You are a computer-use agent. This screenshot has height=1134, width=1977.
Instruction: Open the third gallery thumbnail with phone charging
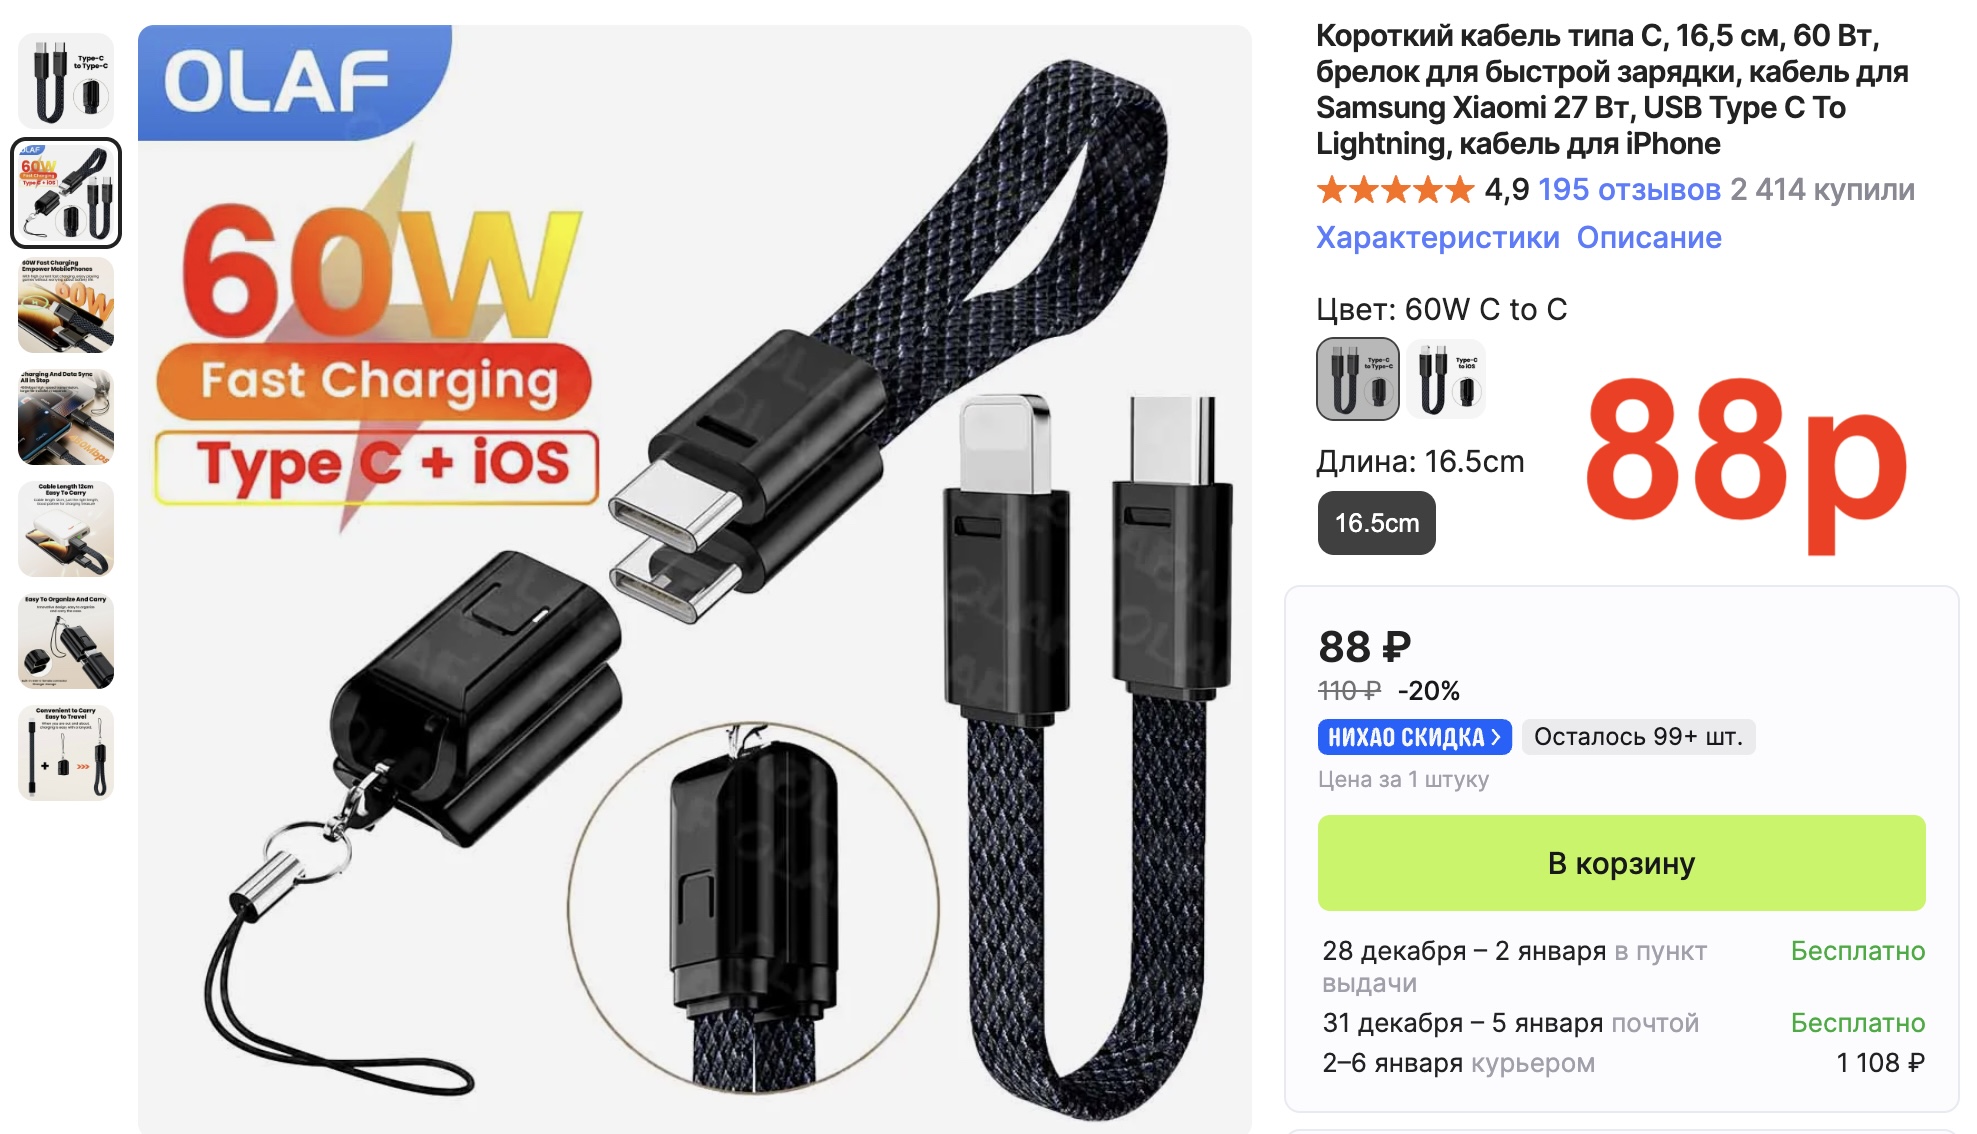(x=66, y=305)
